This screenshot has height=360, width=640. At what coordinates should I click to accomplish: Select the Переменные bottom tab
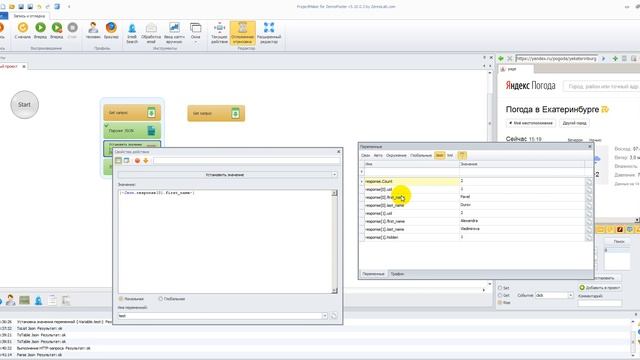click(373, 274)
